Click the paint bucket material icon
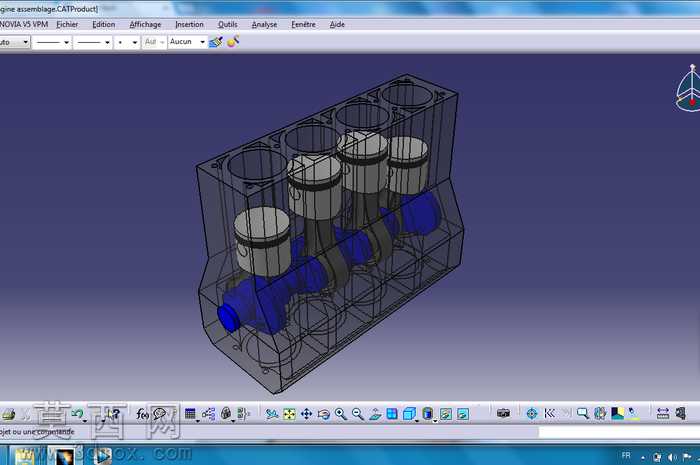Viewport: 700px width, 465px height. pyautogui.click(x=633, y=414)
